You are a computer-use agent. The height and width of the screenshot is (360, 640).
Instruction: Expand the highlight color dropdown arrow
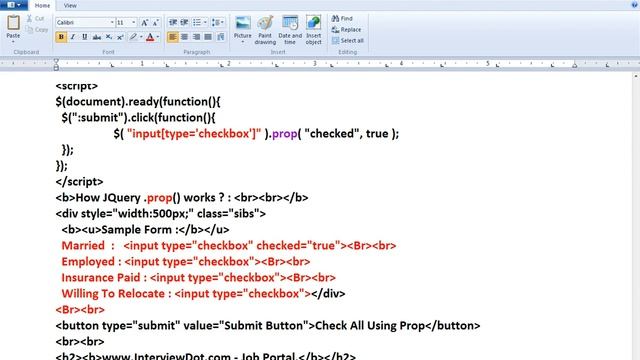[x=141, y=37]
